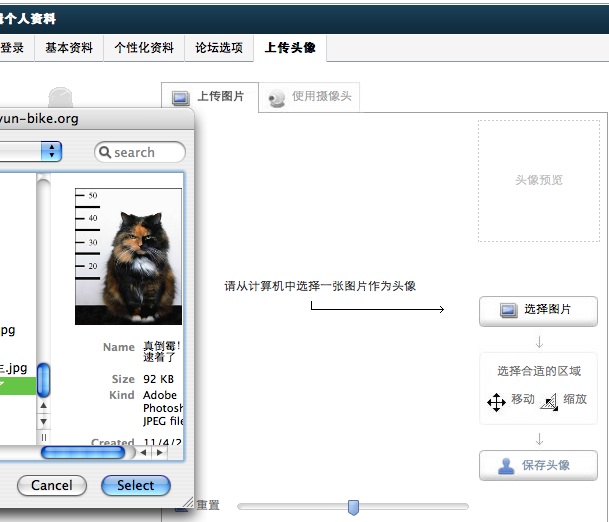Click the dialog resize grip corner
The width and height of the screenshot is (609, 522).
pos(188,502)
